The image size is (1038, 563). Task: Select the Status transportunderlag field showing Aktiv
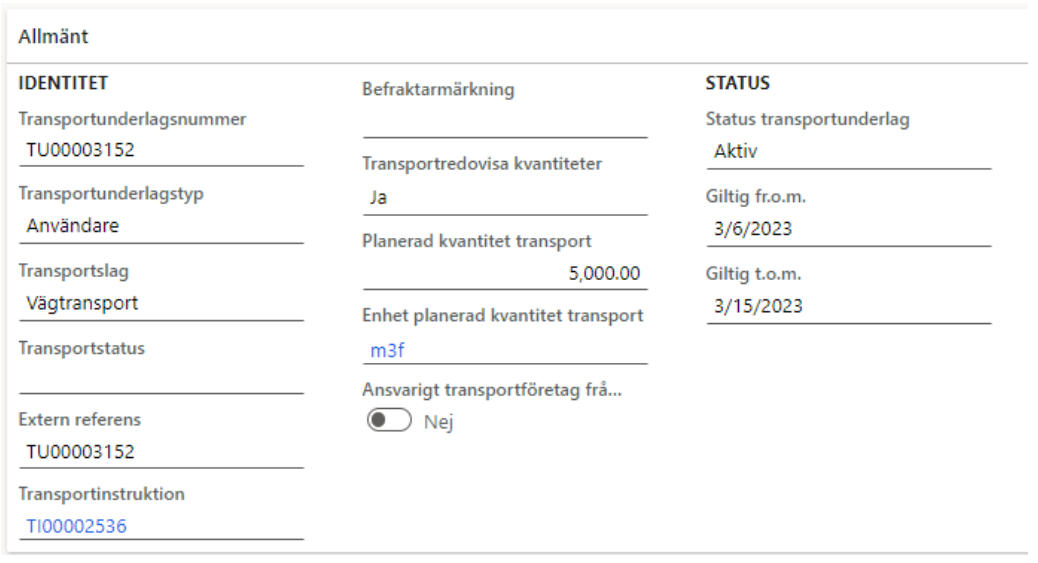(x=848, y=152)
